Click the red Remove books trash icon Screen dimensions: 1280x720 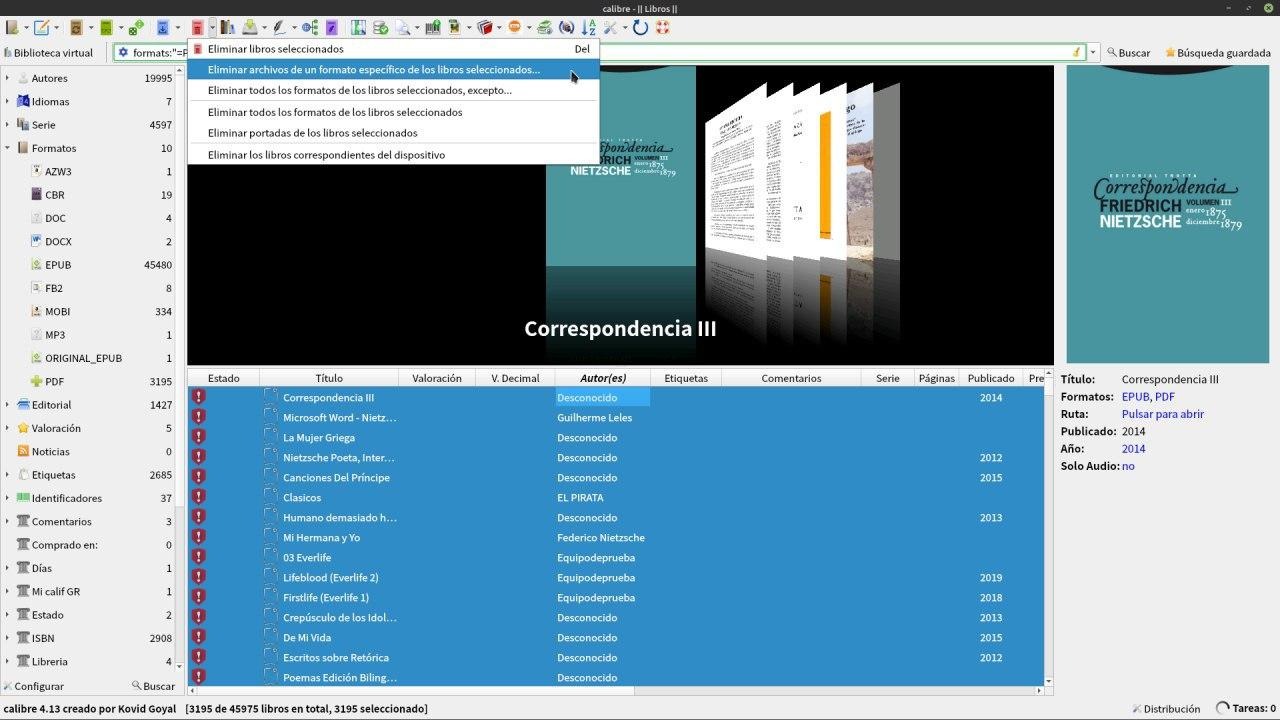tap(198, 28)
